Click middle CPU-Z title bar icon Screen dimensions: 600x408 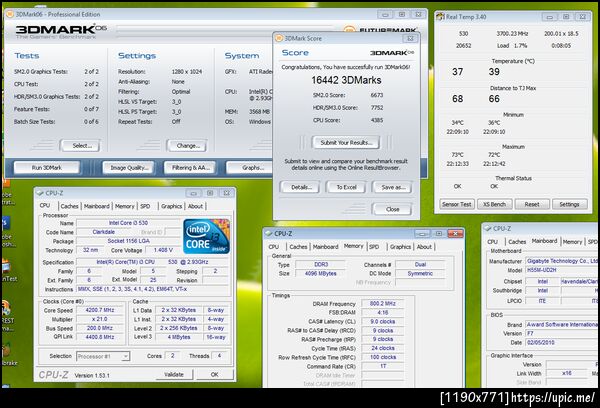[x=269, y=233]
